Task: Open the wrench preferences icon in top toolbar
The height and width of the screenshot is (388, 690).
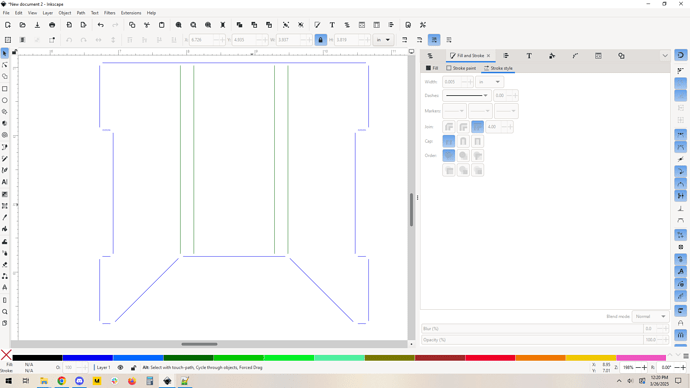Action: [423, 25]
